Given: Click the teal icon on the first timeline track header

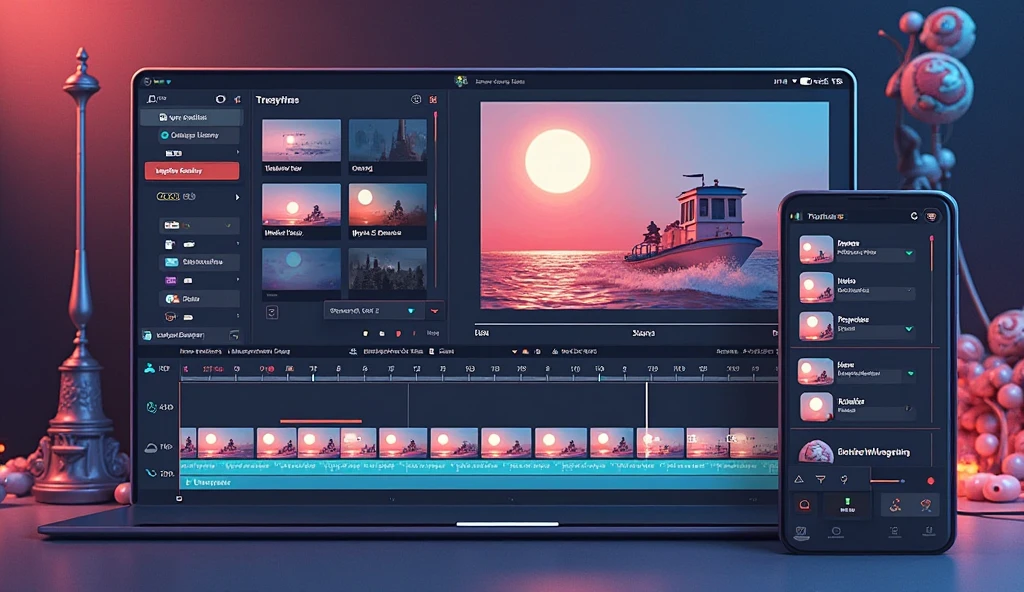Looking at the screenshot, I should pyautogui.click(x=150, y=369).
